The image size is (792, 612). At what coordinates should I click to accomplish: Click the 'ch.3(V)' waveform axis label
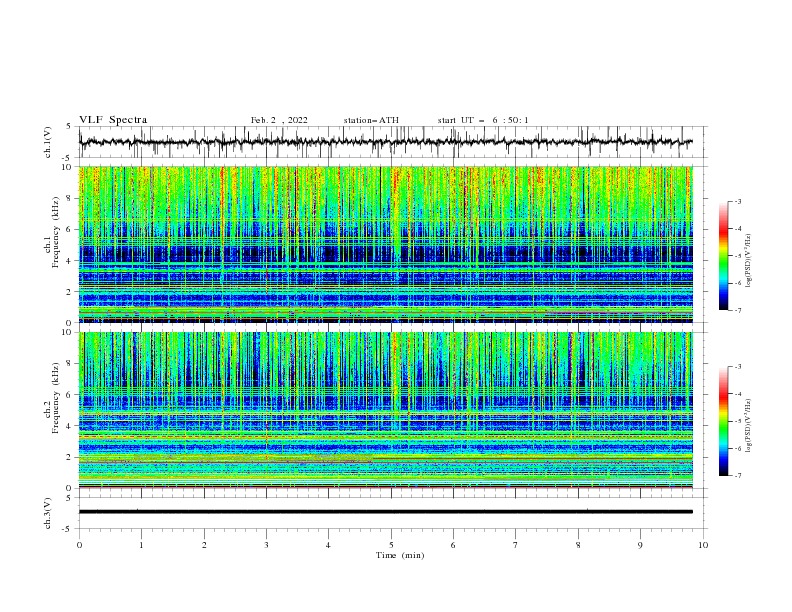pos(48,513)
